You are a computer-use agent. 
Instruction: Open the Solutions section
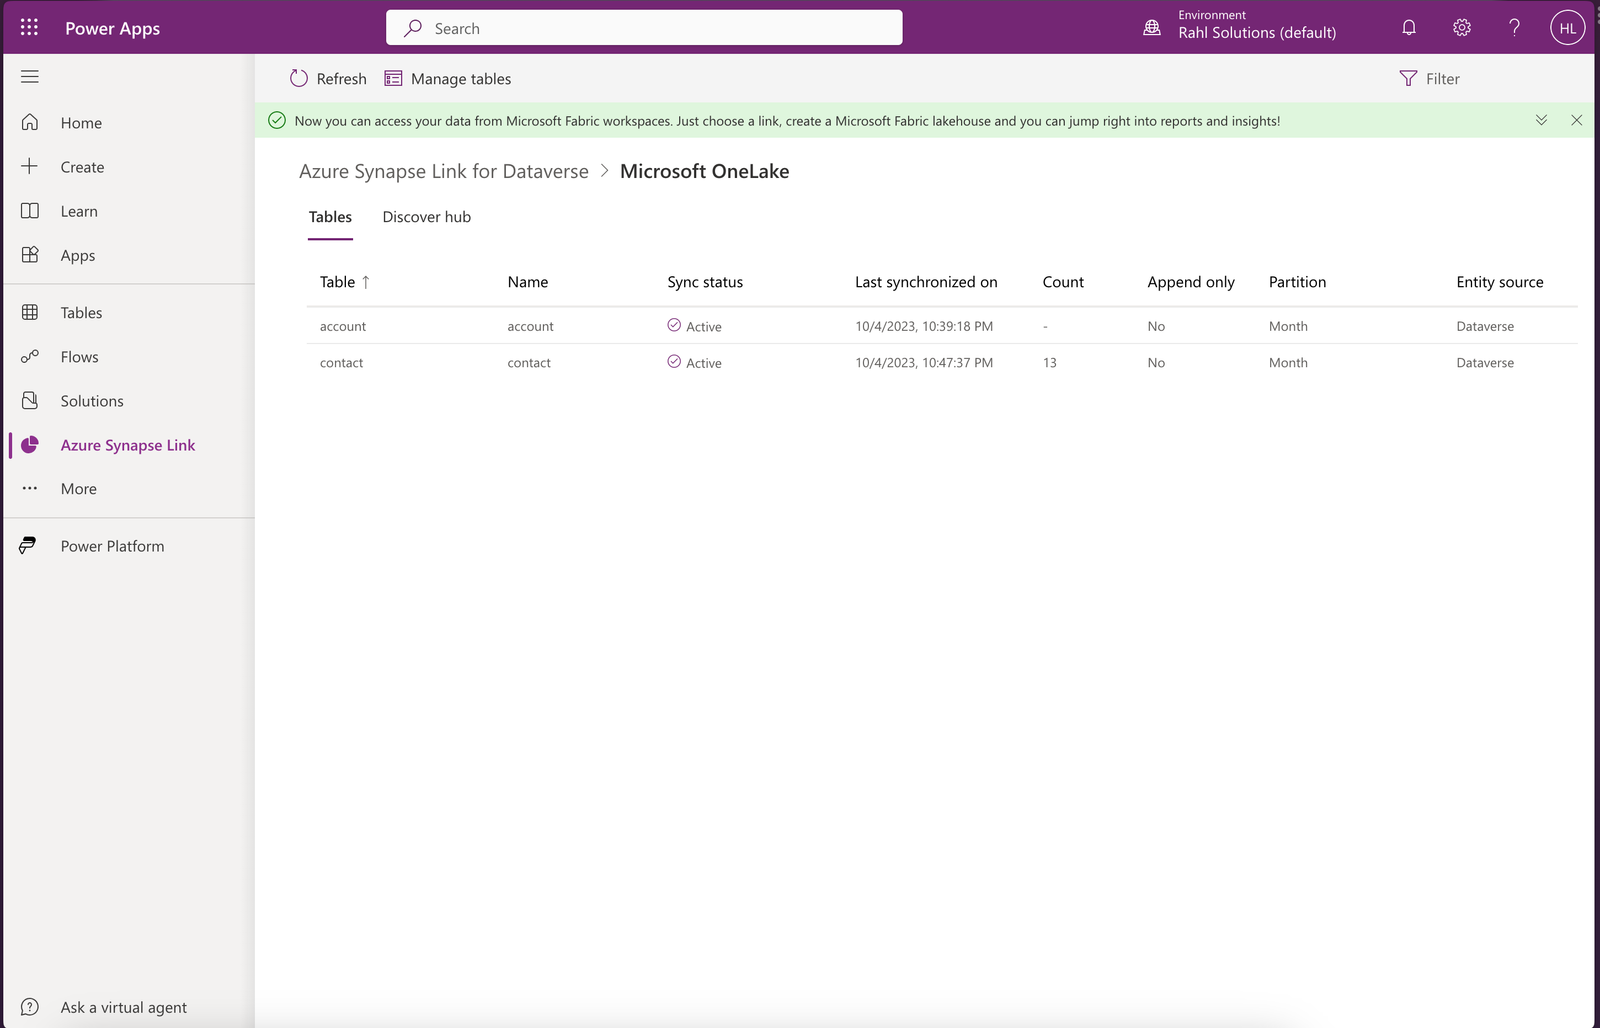click(91, 400)
